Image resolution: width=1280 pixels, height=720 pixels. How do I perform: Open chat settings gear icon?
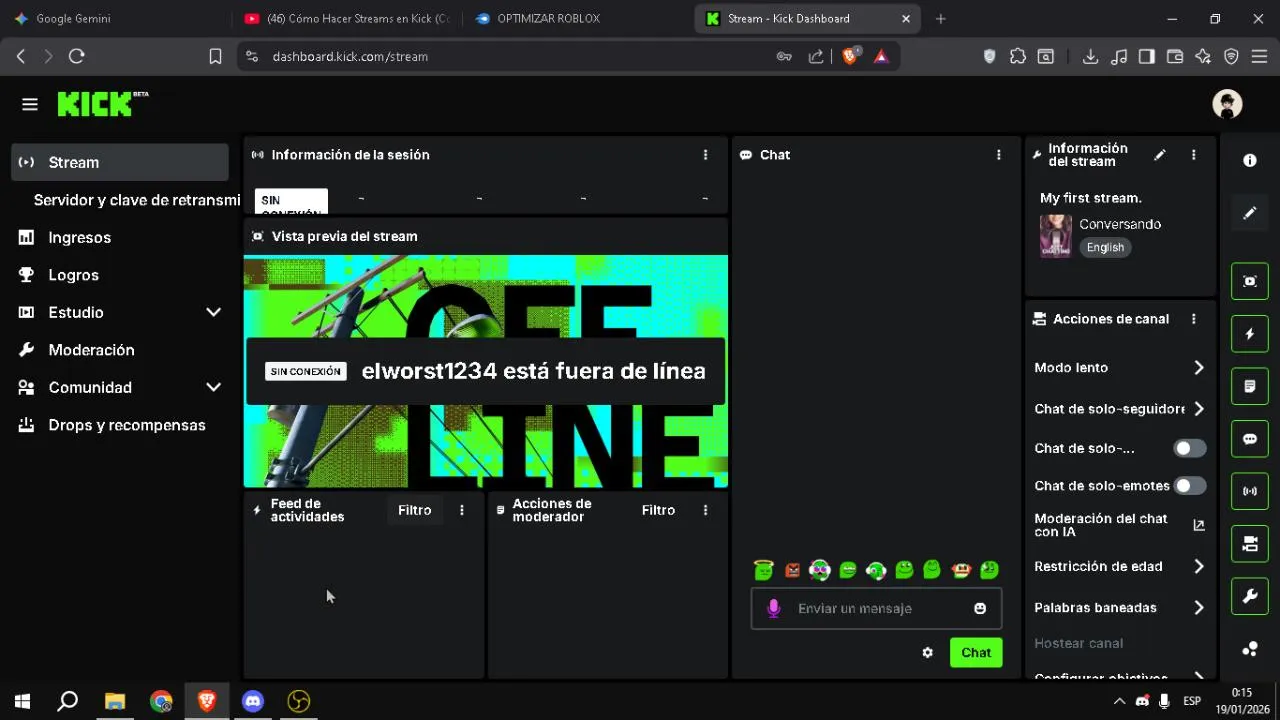(927, 652)
